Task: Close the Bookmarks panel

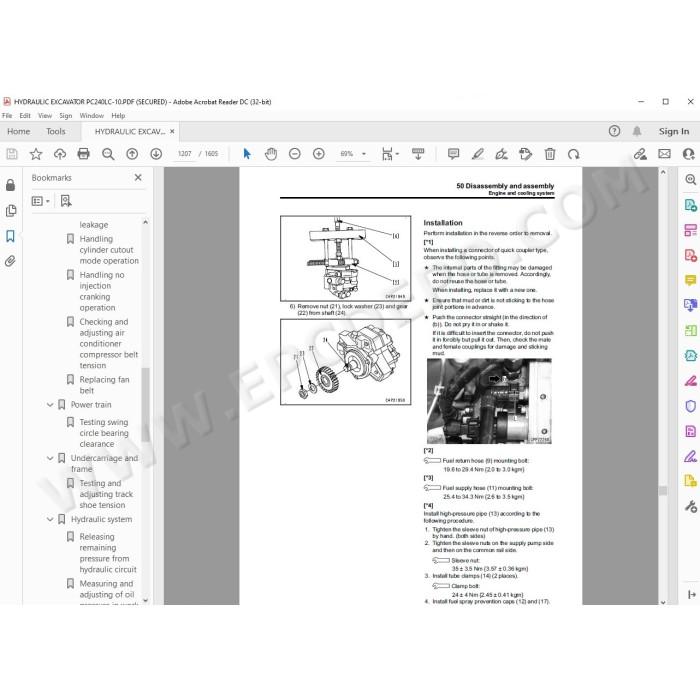Action: (138, 178)
